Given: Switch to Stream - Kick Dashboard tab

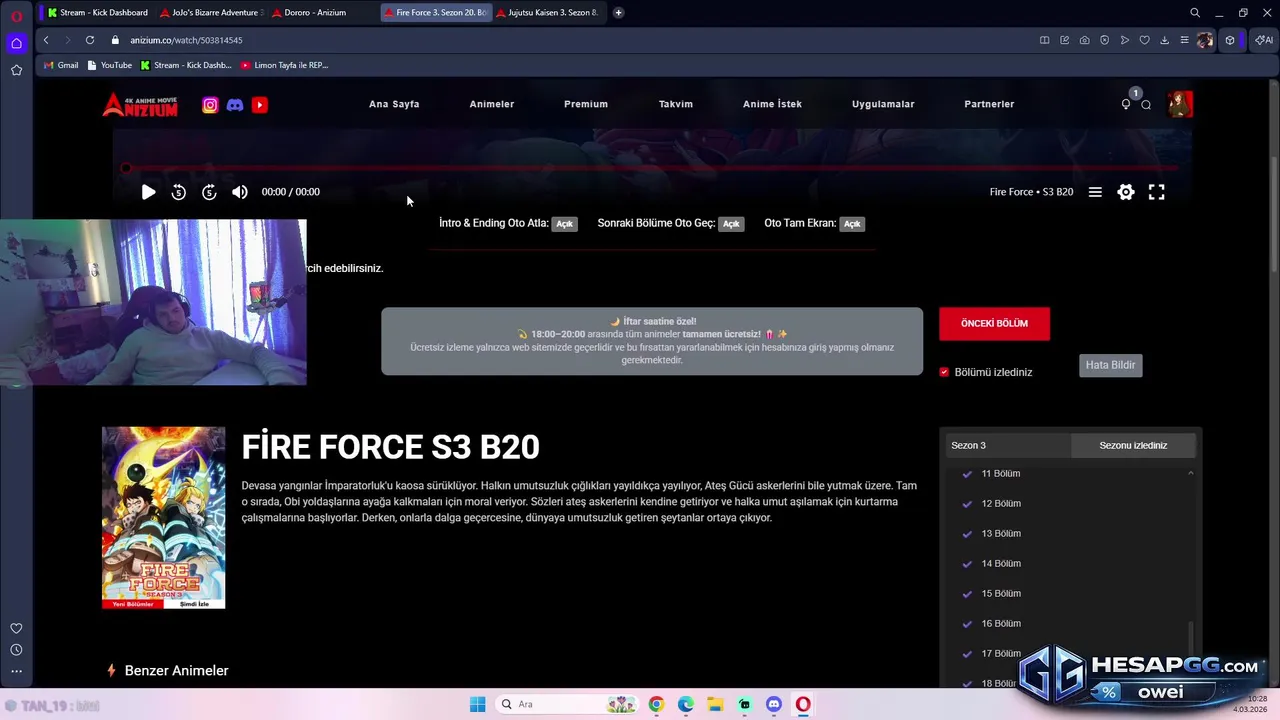Looking at the screenshot, I should point(97,13).
